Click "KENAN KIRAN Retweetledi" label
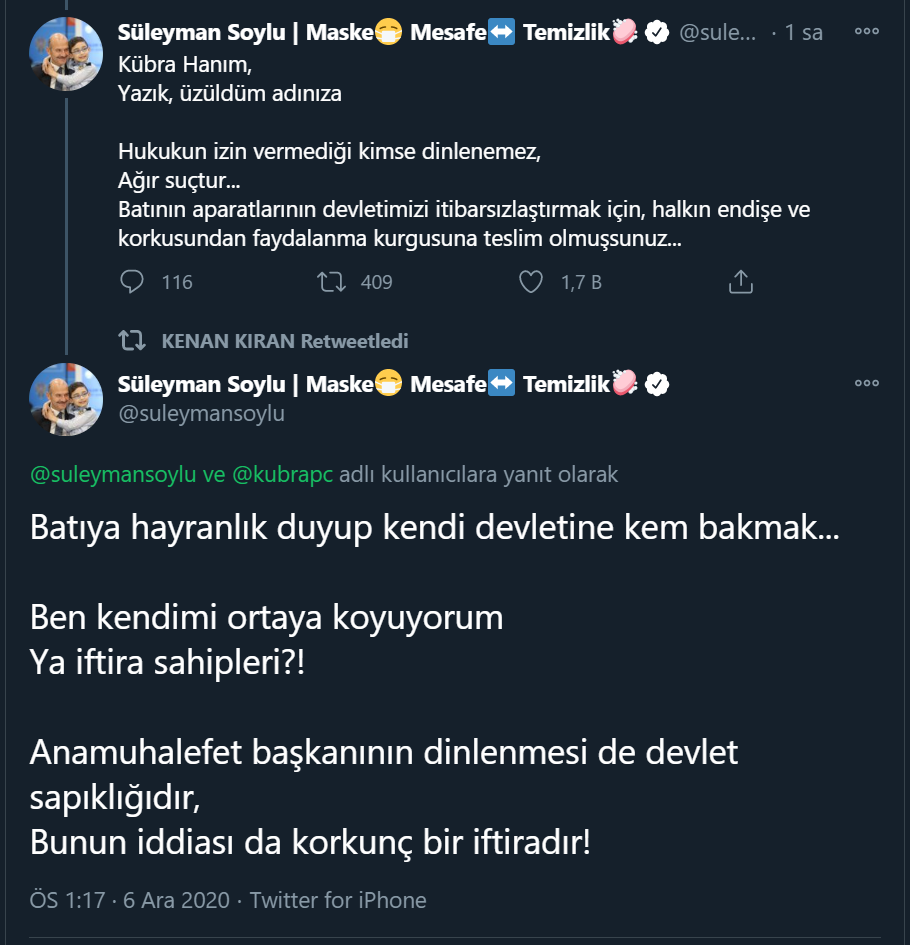Image resolution: width=910 pixels, height=945 pixels. (x=285, y=341)
